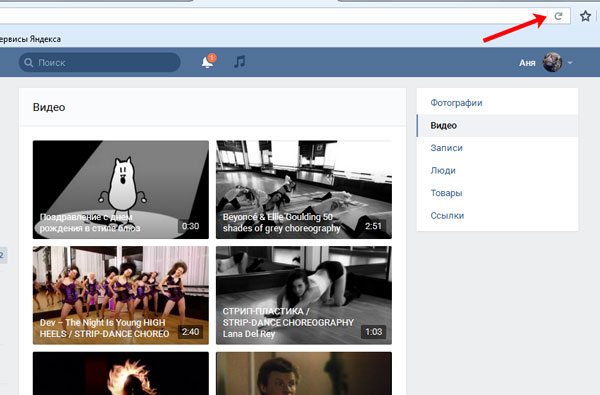Play the Beyoncé & Ellie Goulding choreography video
The image size is (600, 395).
click(304, 189)
